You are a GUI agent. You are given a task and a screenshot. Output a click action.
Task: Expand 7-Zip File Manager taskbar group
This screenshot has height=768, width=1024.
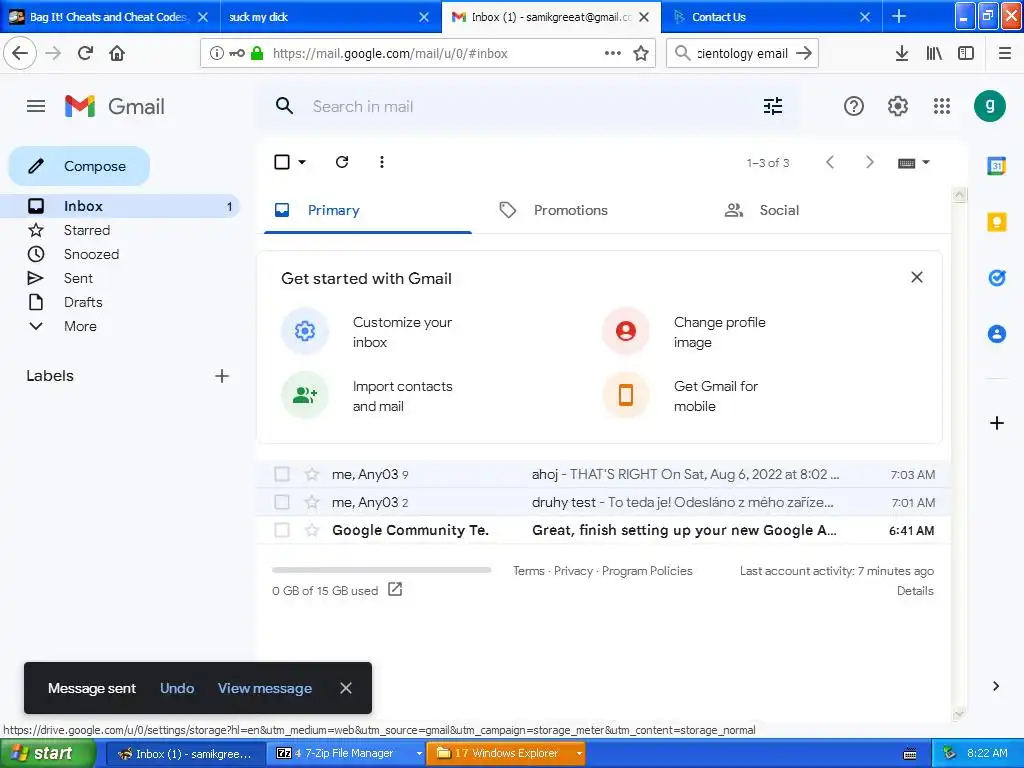tap(419, 753)
